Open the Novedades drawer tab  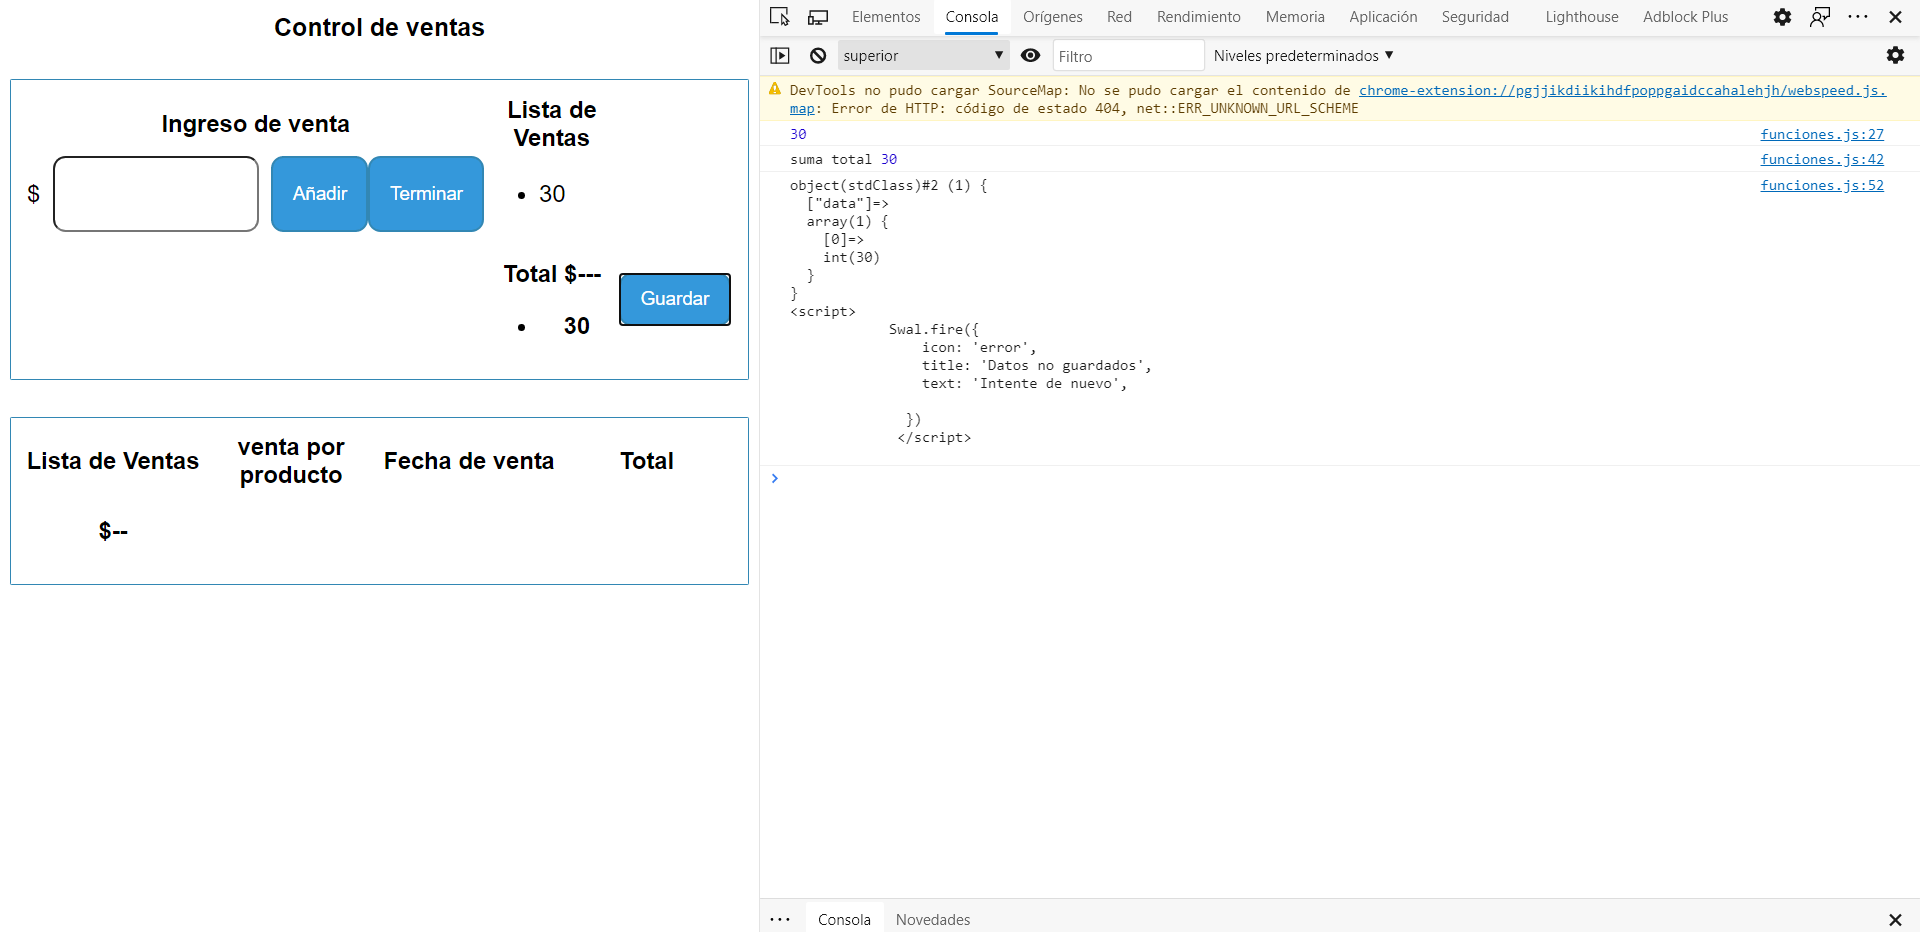click(933, 919)
